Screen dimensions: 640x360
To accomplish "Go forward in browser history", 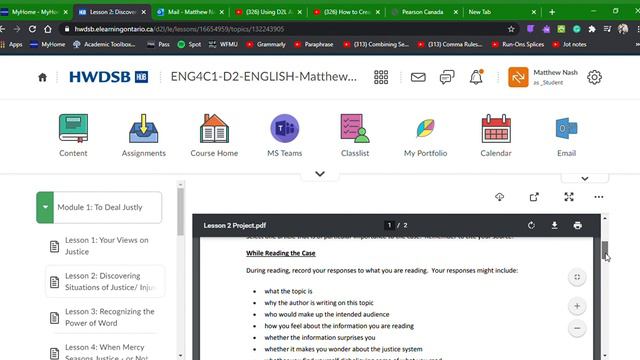I will (17, 29).
